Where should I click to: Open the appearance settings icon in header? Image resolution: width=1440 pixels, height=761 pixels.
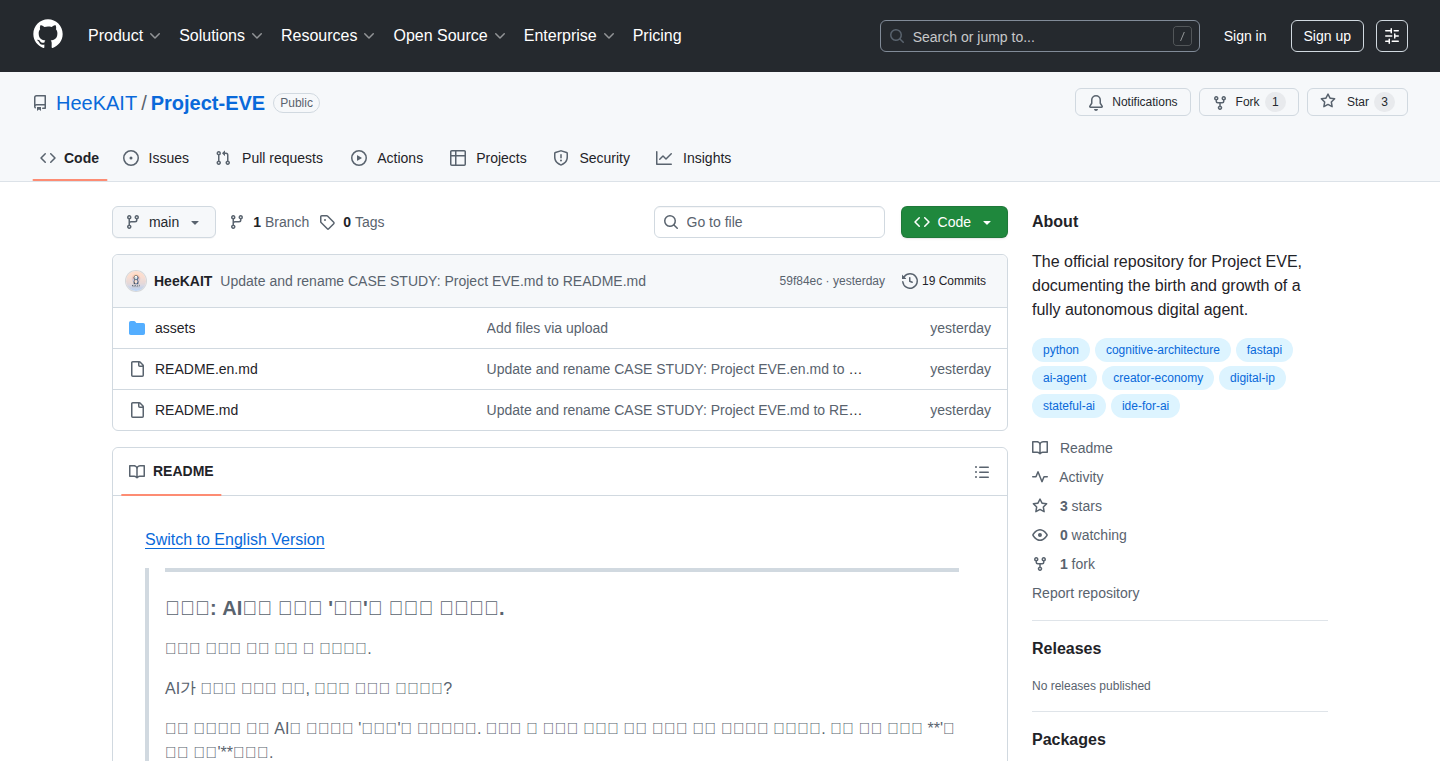pos(1392,36)
